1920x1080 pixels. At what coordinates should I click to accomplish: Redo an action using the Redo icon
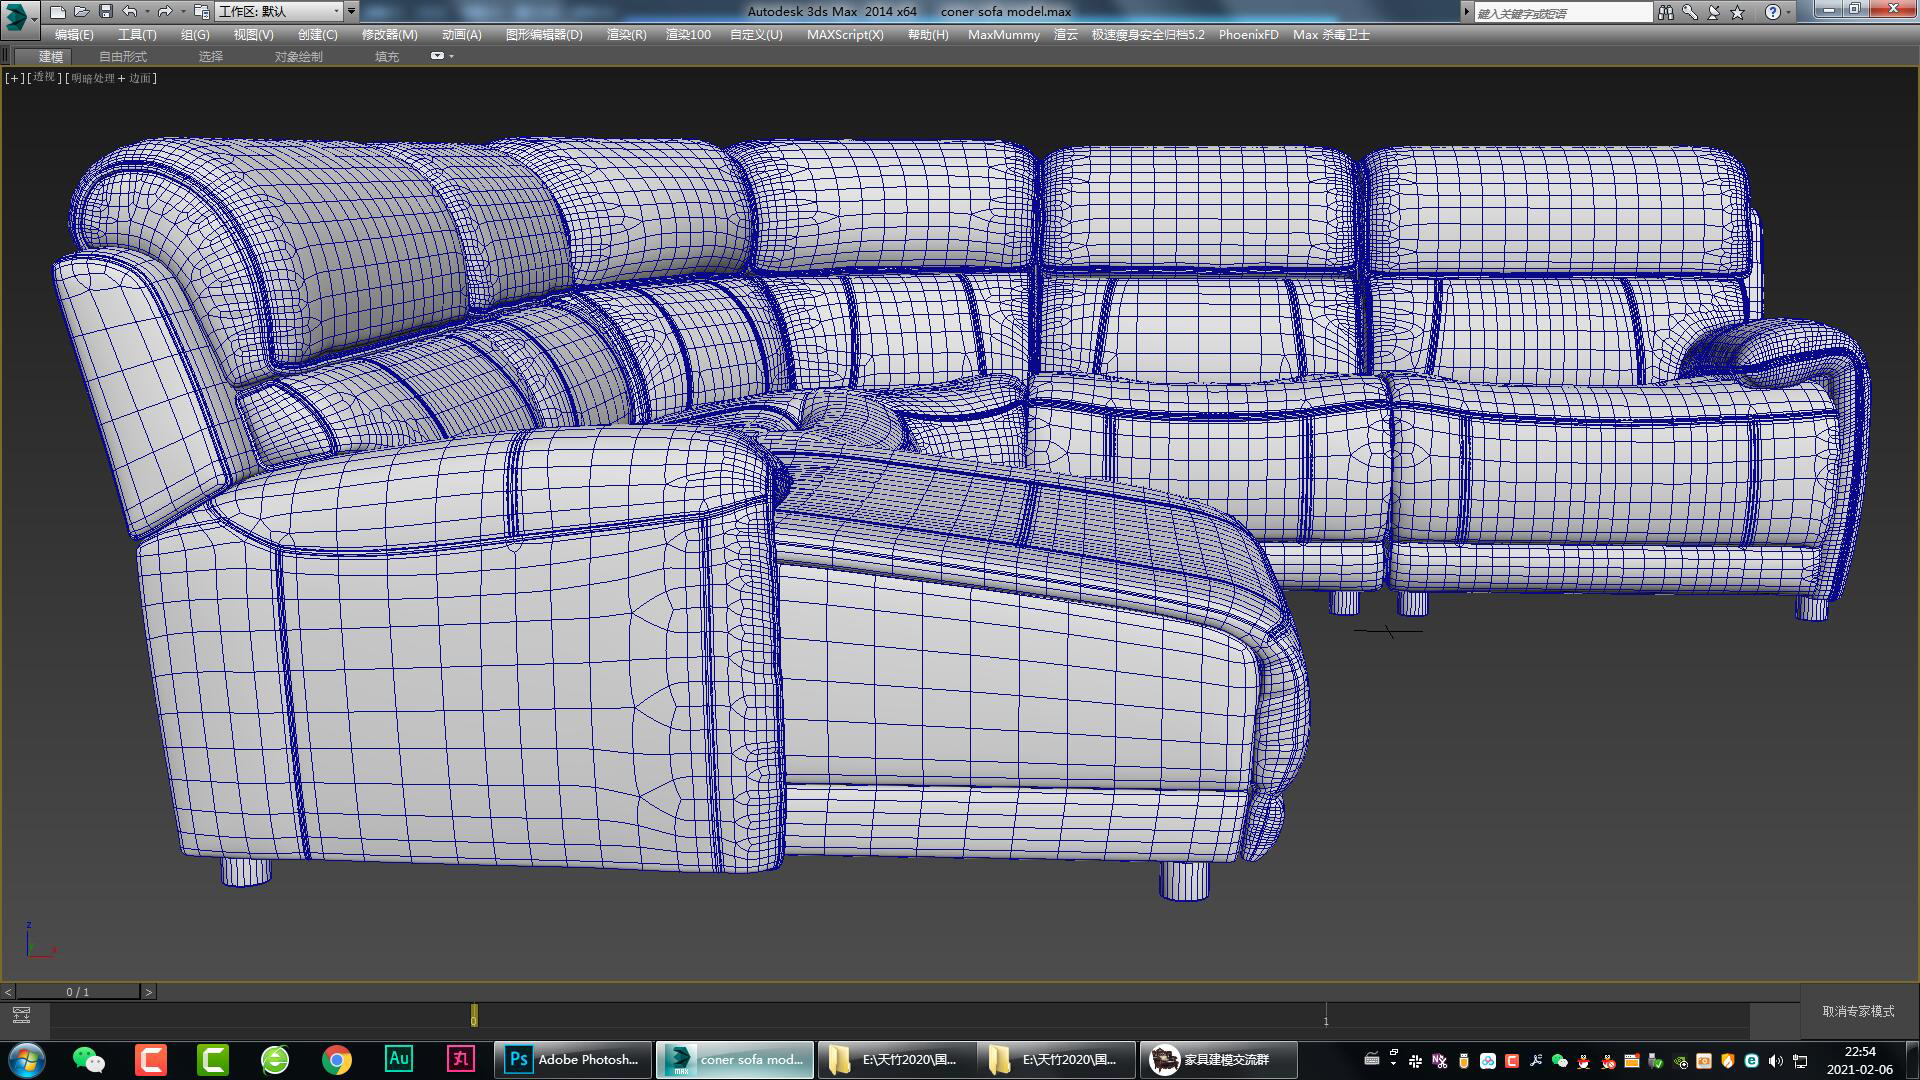click(164, 12)
